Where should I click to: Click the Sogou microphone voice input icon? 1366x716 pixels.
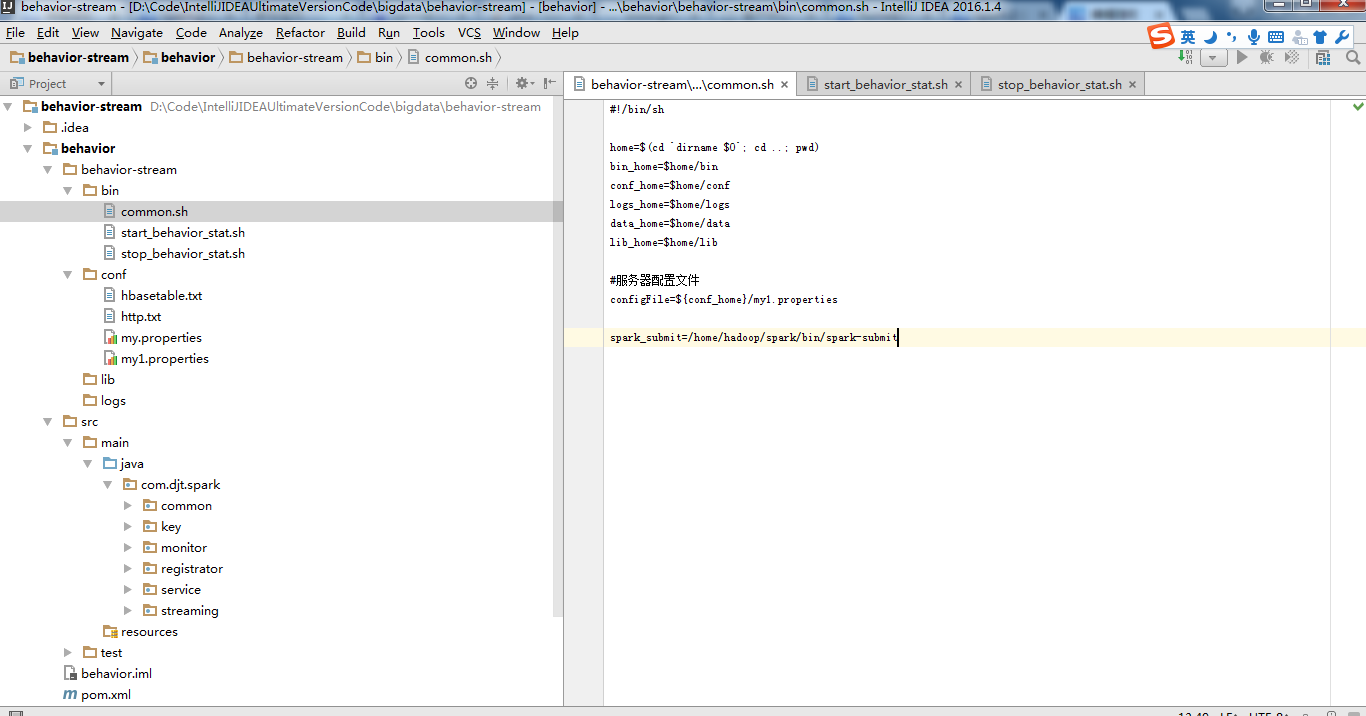tap(1253, 37)
